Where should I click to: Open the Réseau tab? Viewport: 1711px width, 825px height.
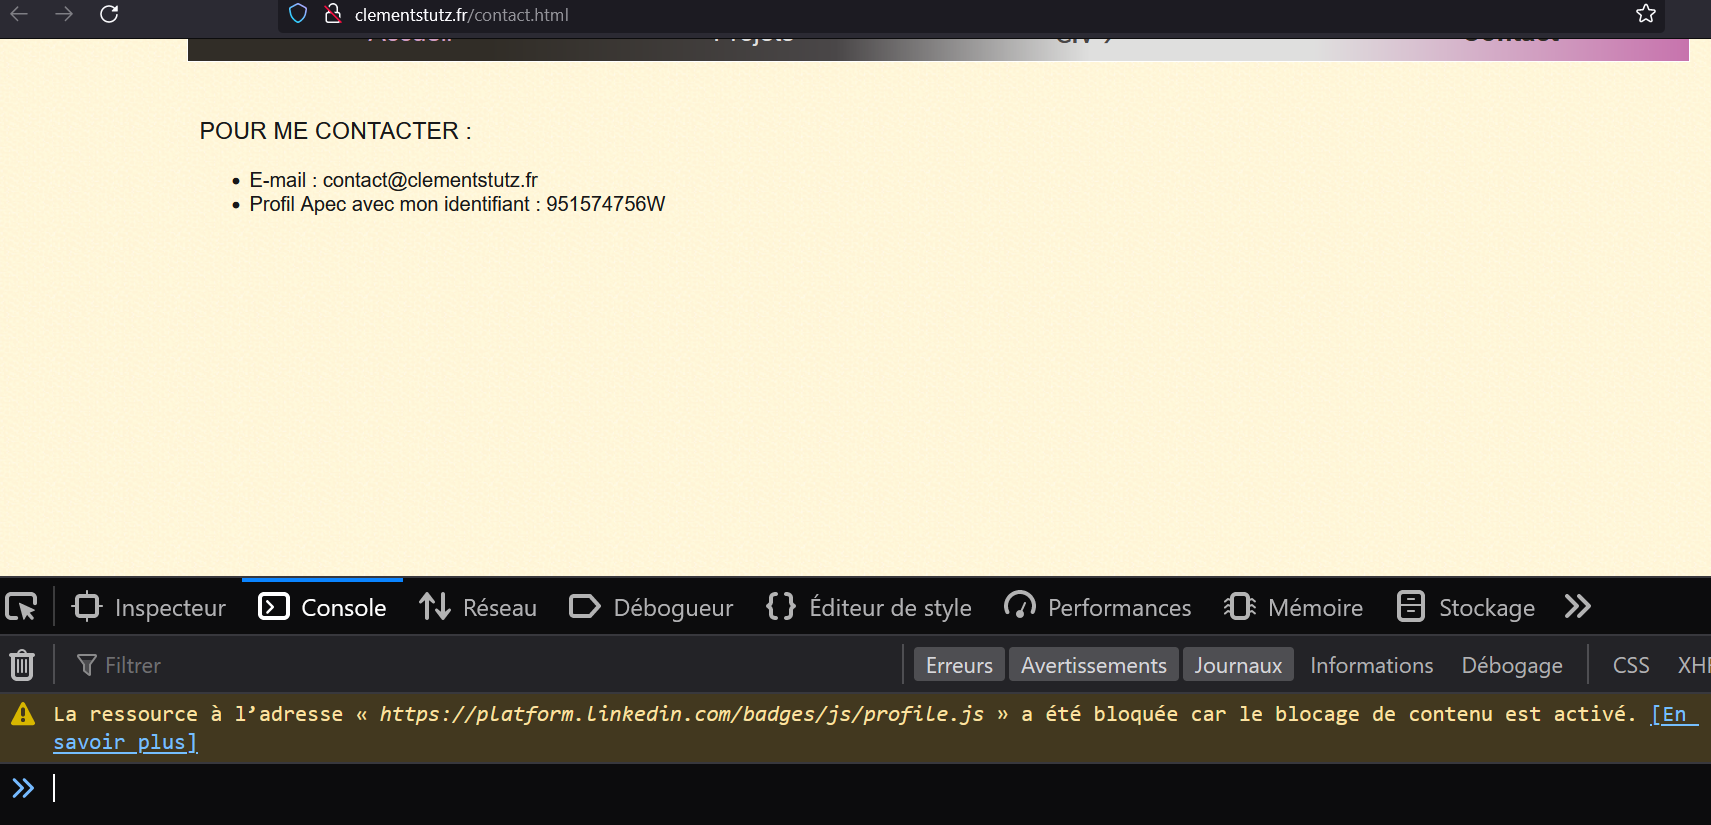point(478,607)
